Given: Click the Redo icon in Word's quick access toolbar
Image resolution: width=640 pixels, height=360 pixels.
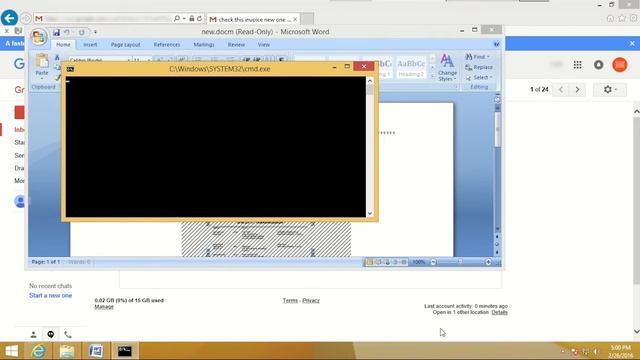Looking at the screenshot, I should pos(81,32).
